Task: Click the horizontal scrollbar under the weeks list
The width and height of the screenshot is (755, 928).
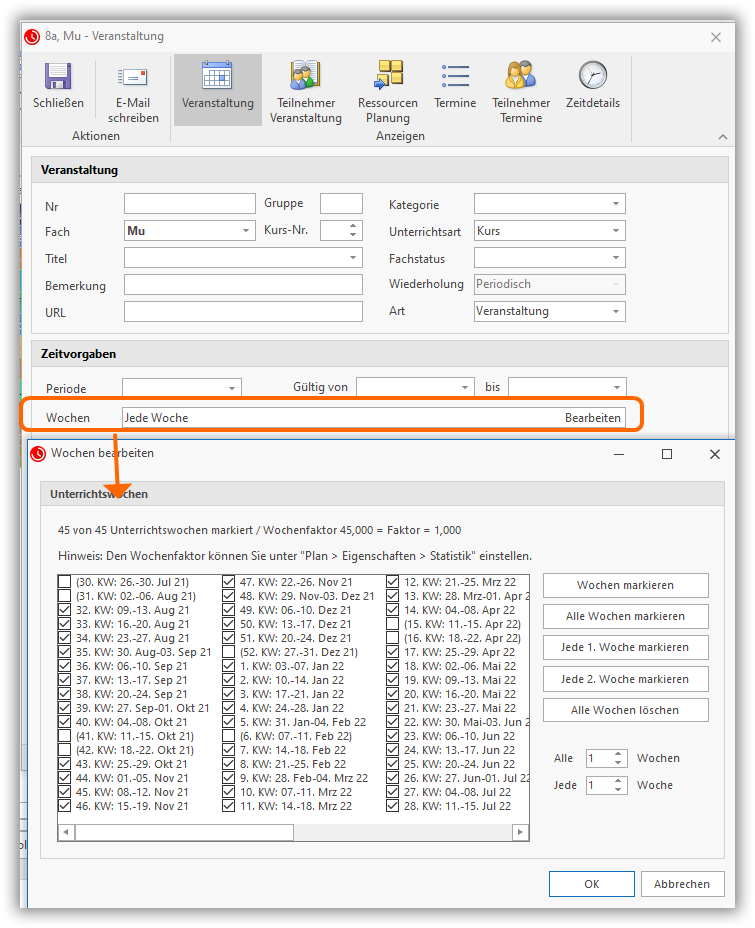Action: [x=184, y=832]
